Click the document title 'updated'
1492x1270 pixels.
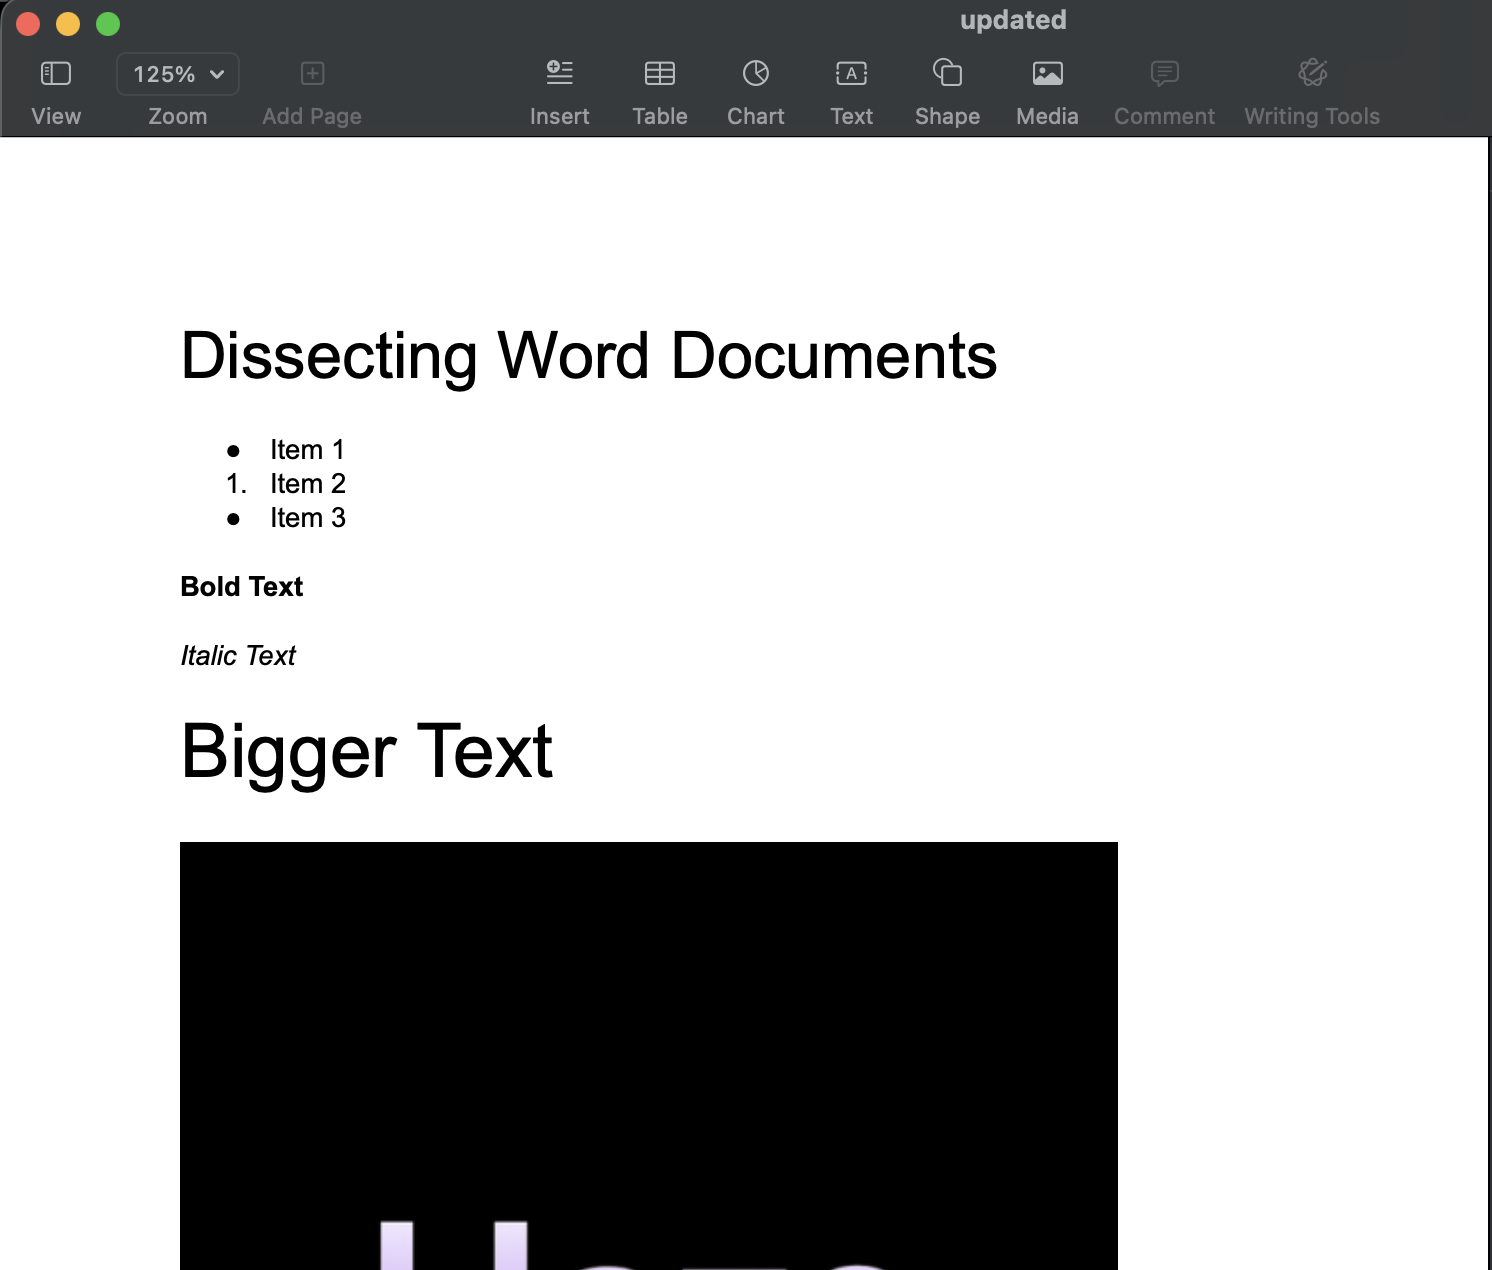click(x=1012, y=20)
